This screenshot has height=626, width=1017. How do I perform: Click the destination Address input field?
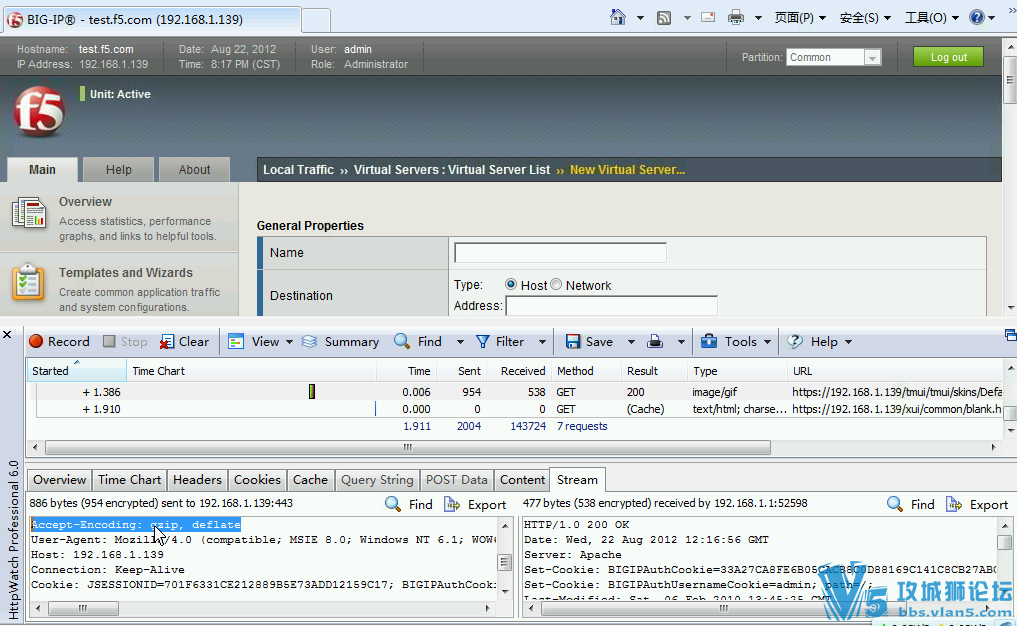(x=612, y=306)
